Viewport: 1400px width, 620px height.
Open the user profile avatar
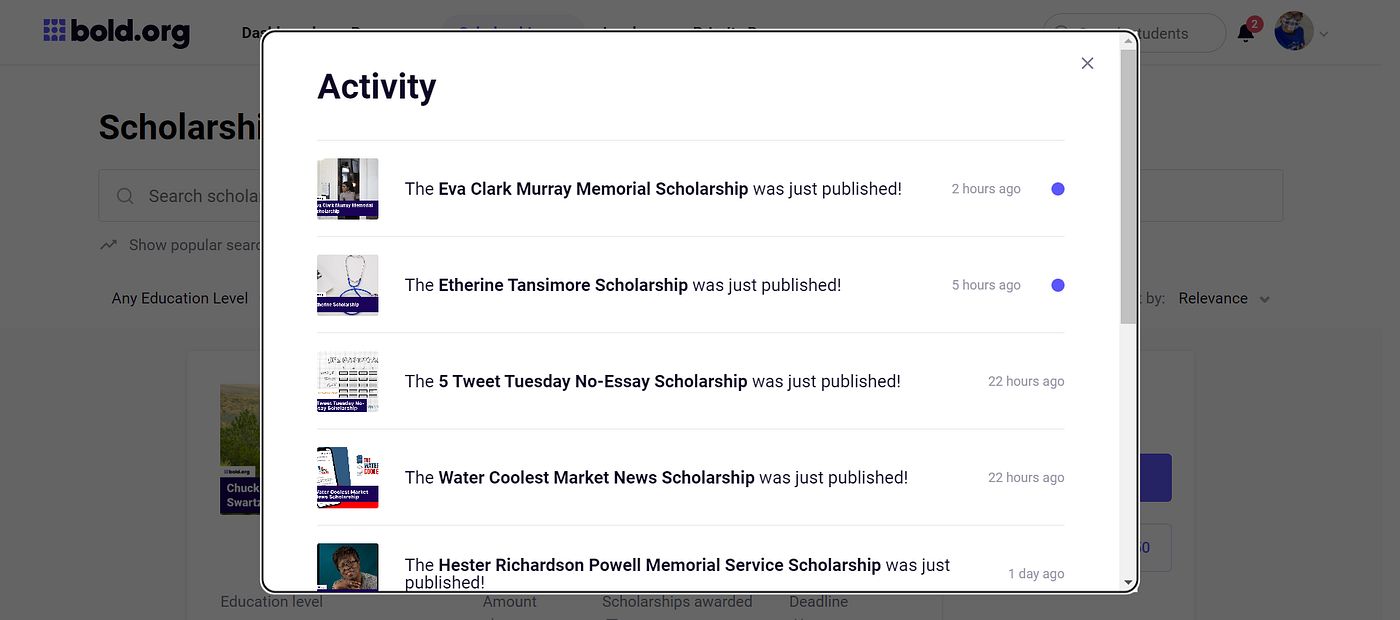point(1293,32)
